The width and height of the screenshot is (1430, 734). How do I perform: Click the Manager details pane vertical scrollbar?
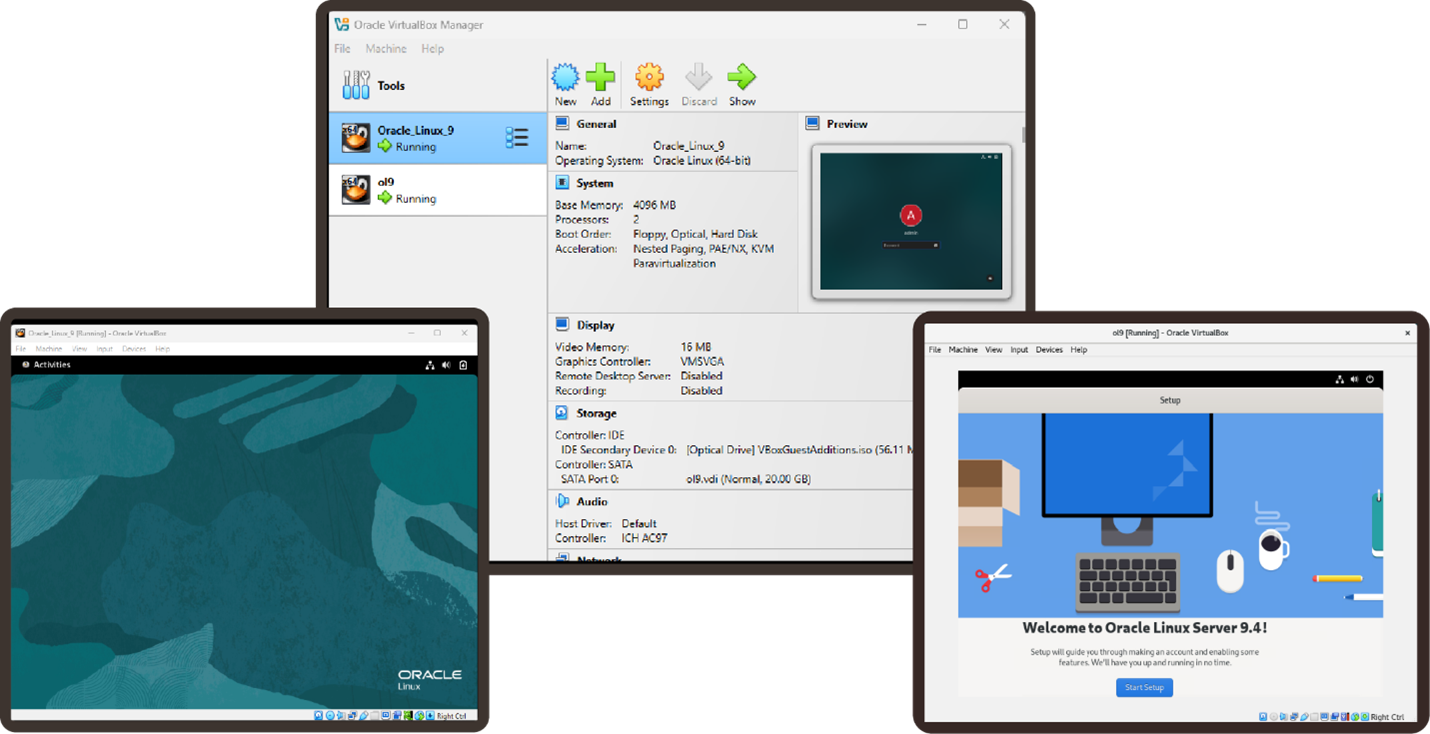tap(1024, 135)
